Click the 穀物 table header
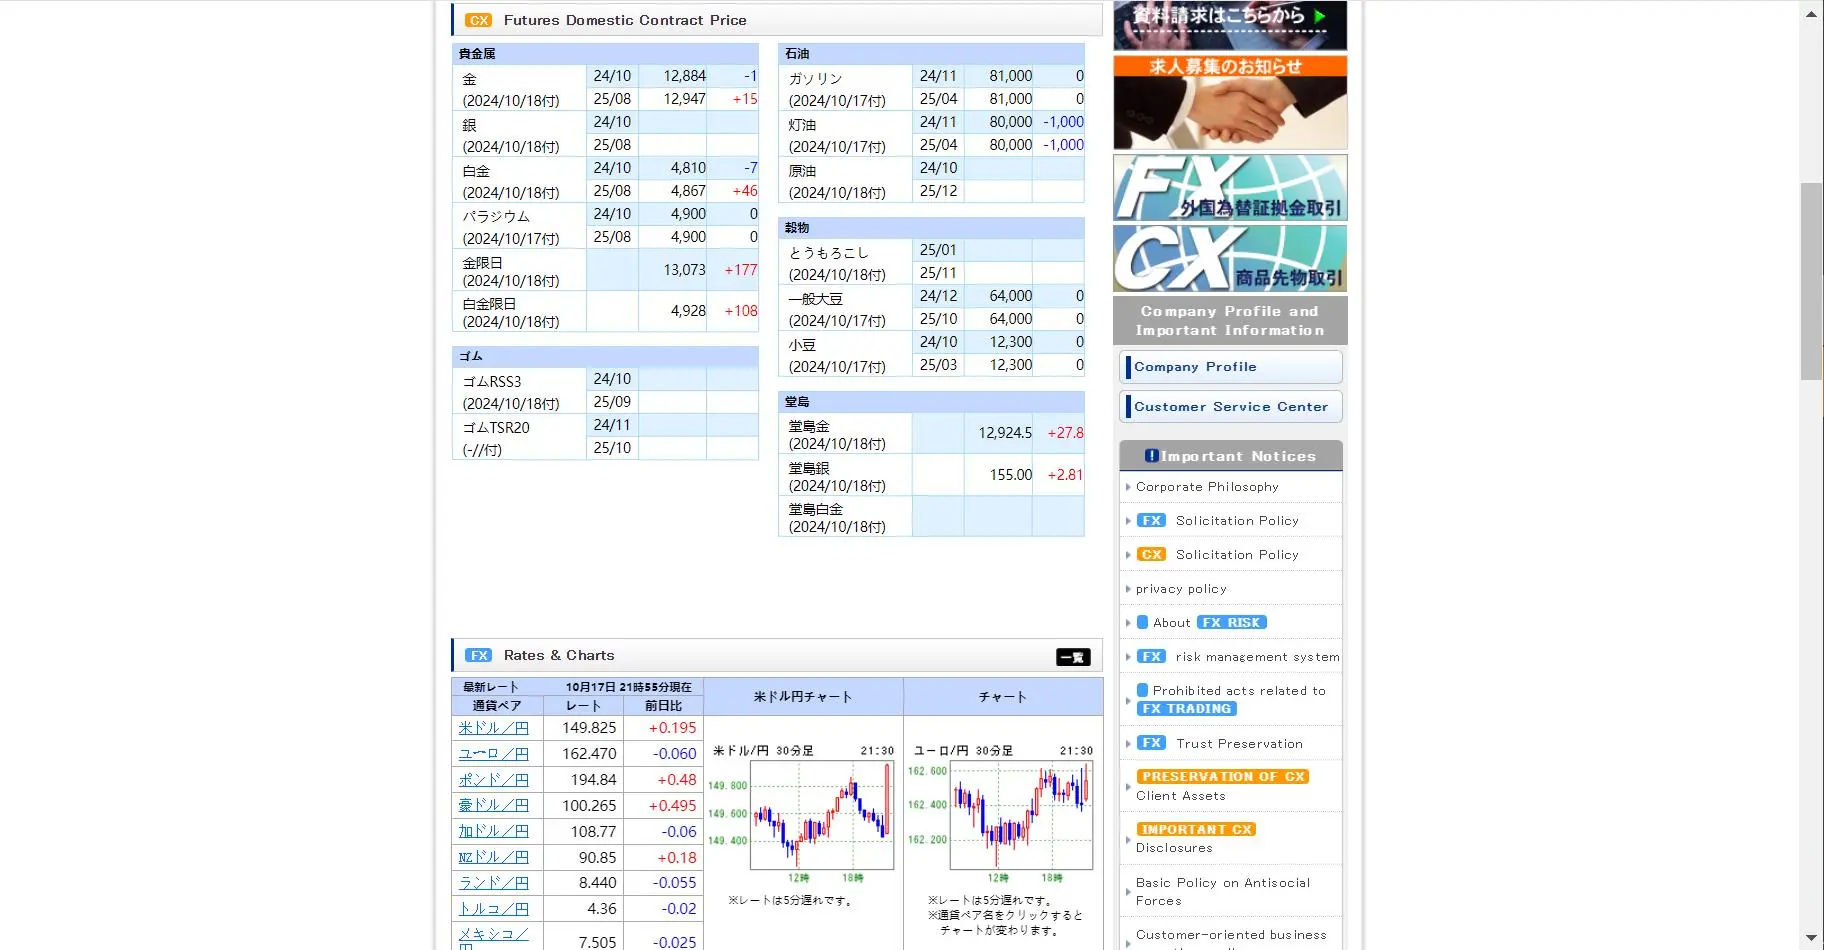 [x=931, y=228]
